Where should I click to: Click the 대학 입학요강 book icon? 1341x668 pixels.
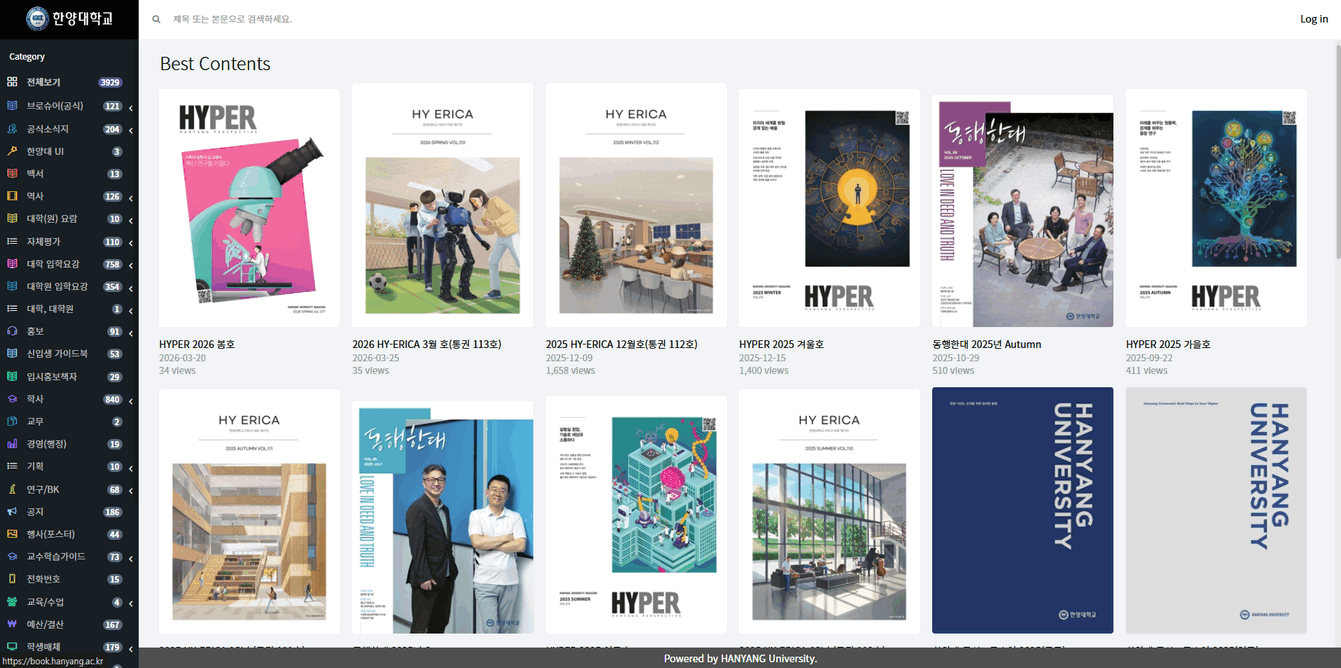point(12,264)
